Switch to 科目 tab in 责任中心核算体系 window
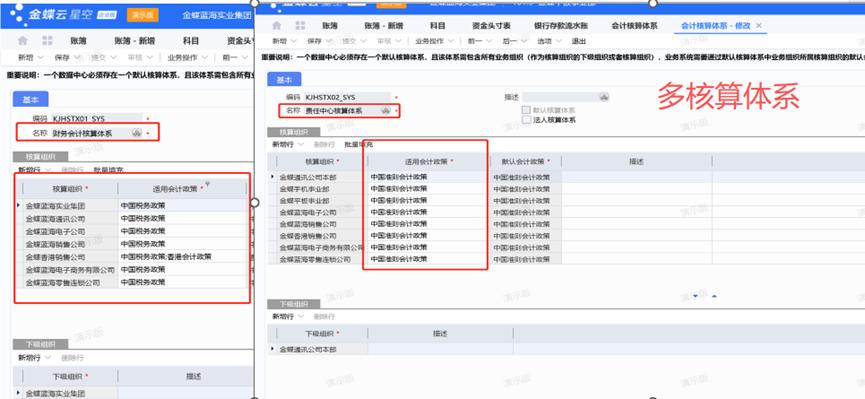The height and width of the screenshot is (399, 865). point(438,26)
